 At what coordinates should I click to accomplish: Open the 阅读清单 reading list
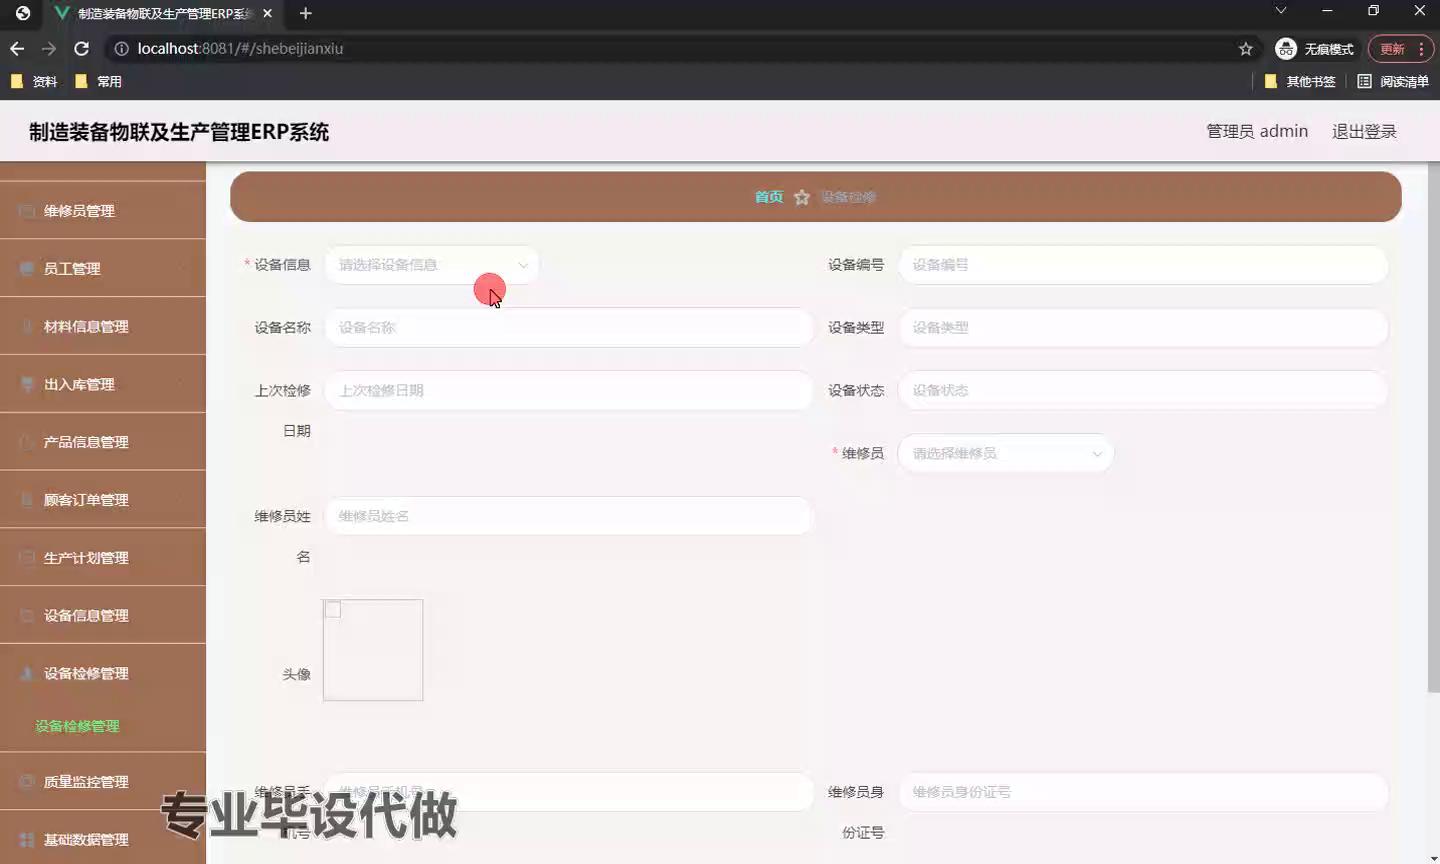(1393, 82)
